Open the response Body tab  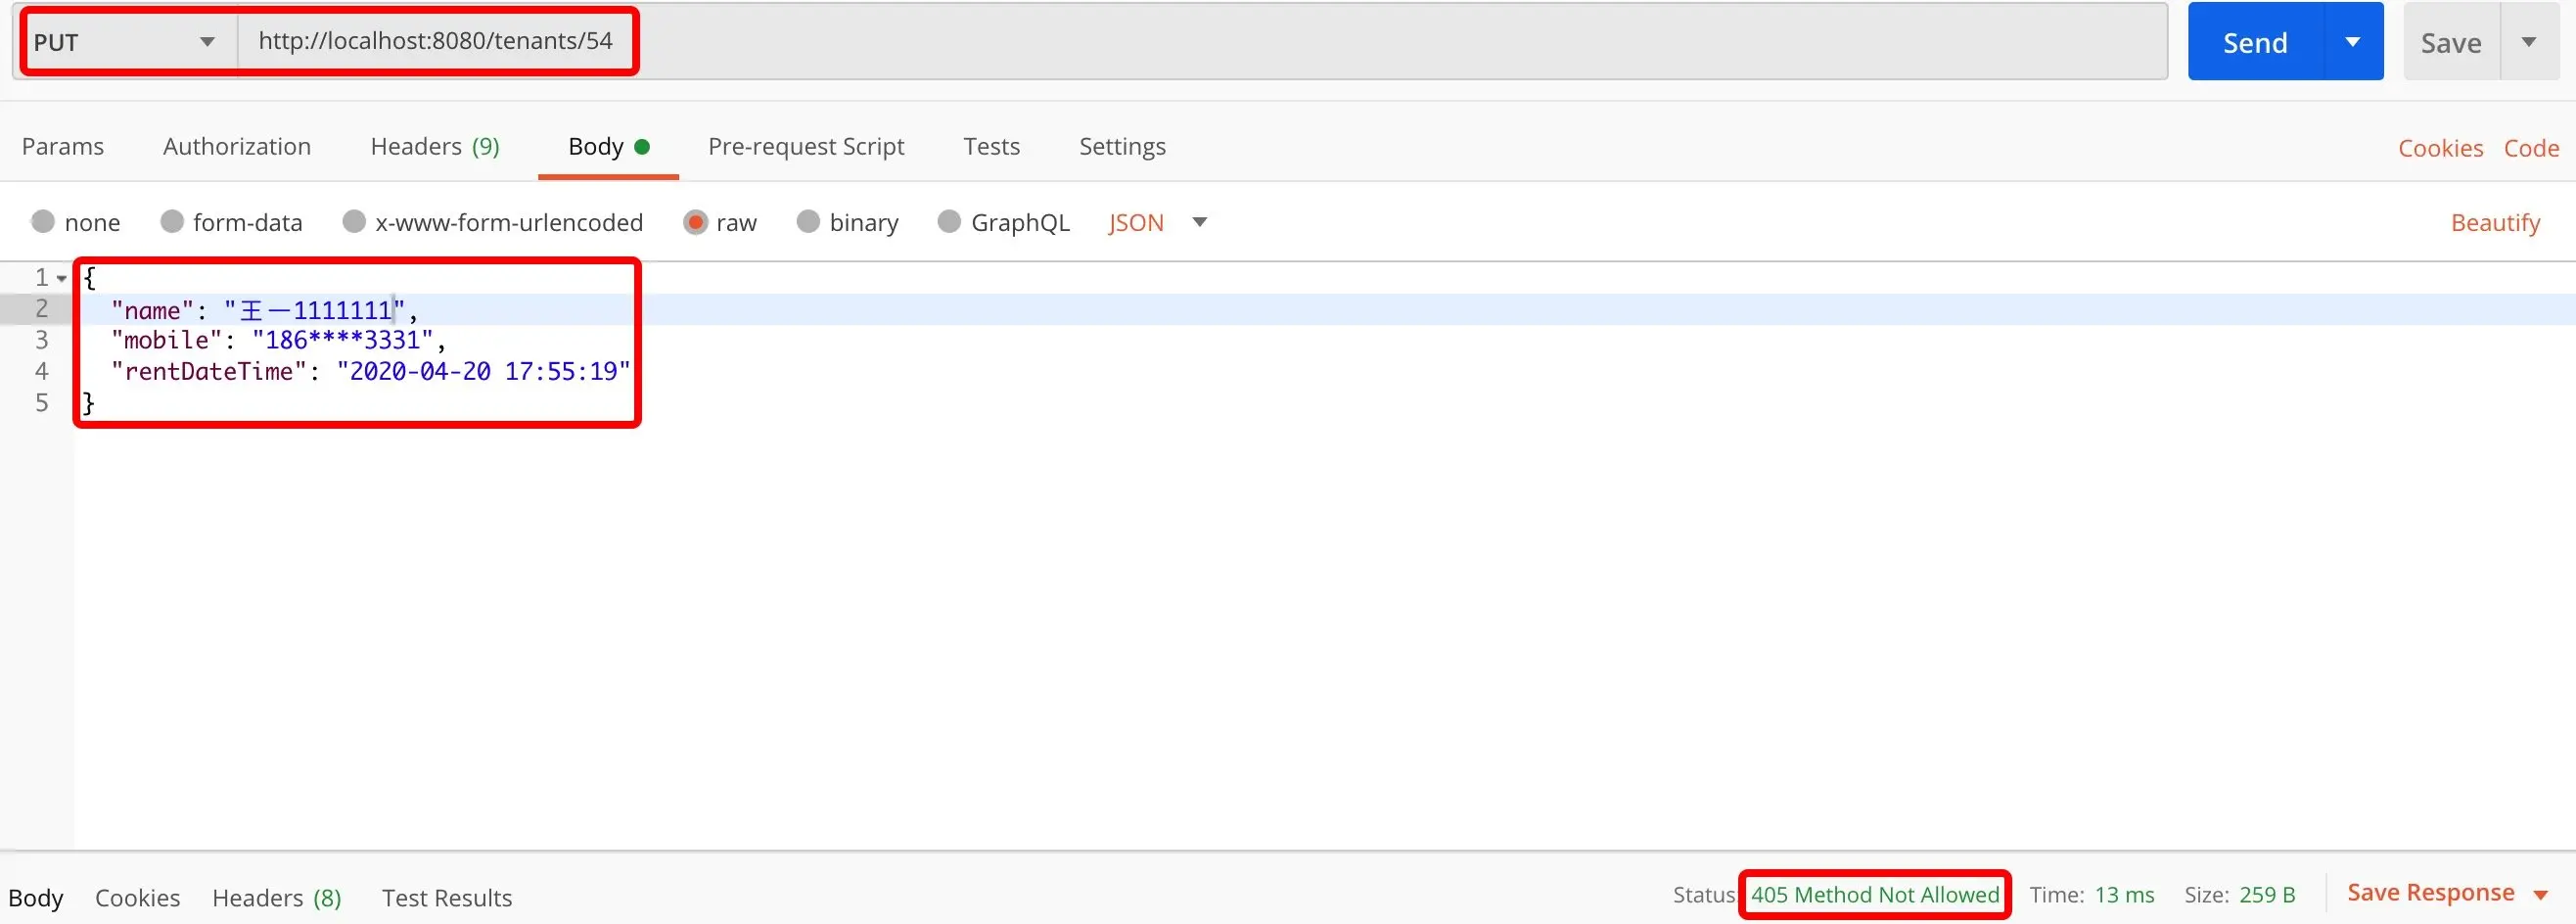point(36,897)
